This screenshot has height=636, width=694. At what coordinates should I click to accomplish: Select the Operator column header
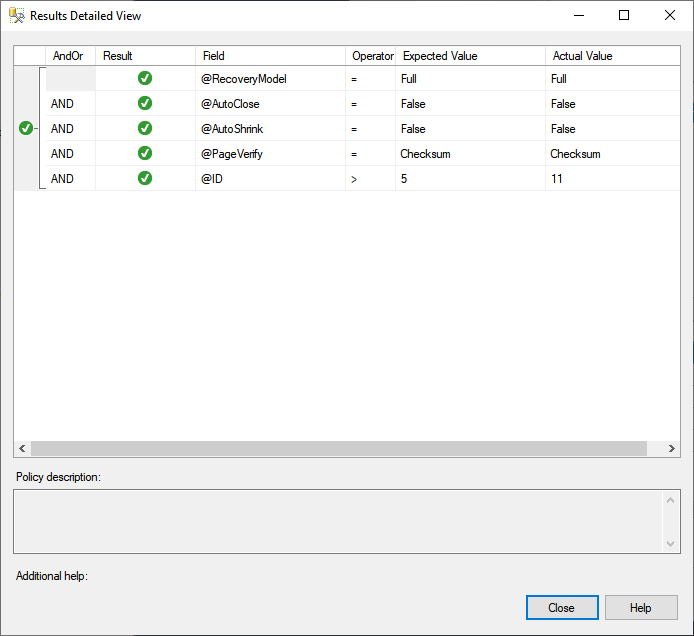tap(370, 56)
